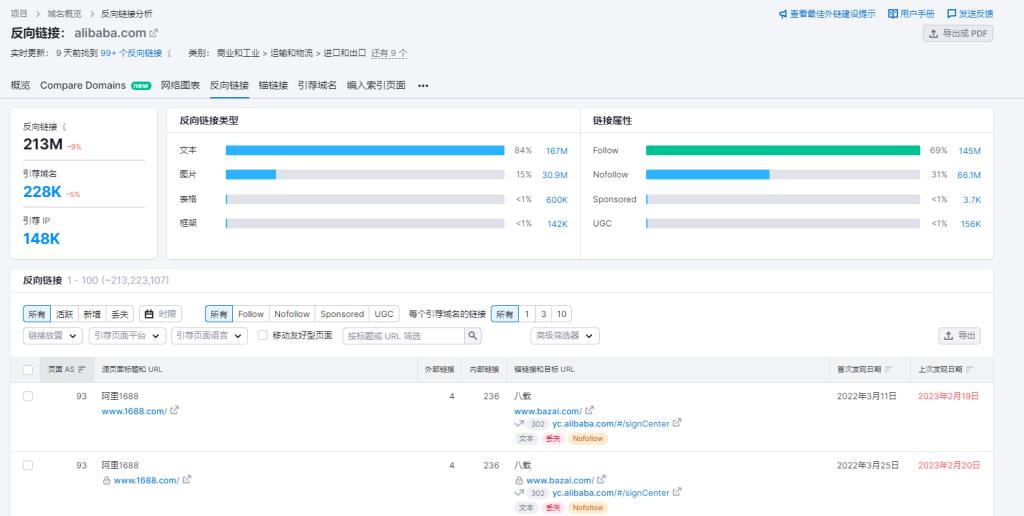The image size is (1024, 516).
Task: Click the 30.9M 图片 count
Action: [x=555, y=175]
